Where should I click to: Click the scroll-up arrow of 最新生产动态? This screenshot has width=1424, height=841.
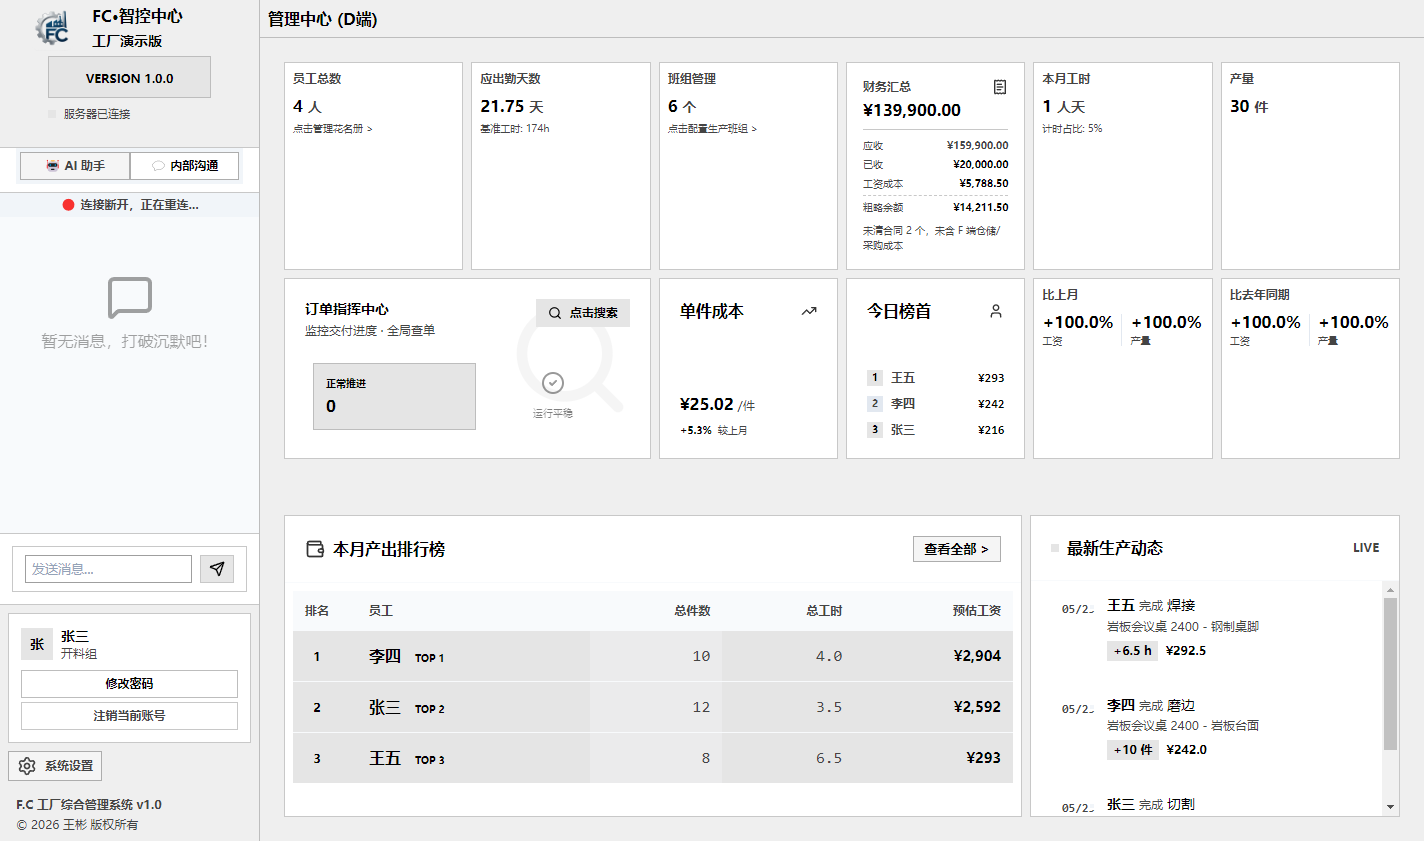point(1390,590)
